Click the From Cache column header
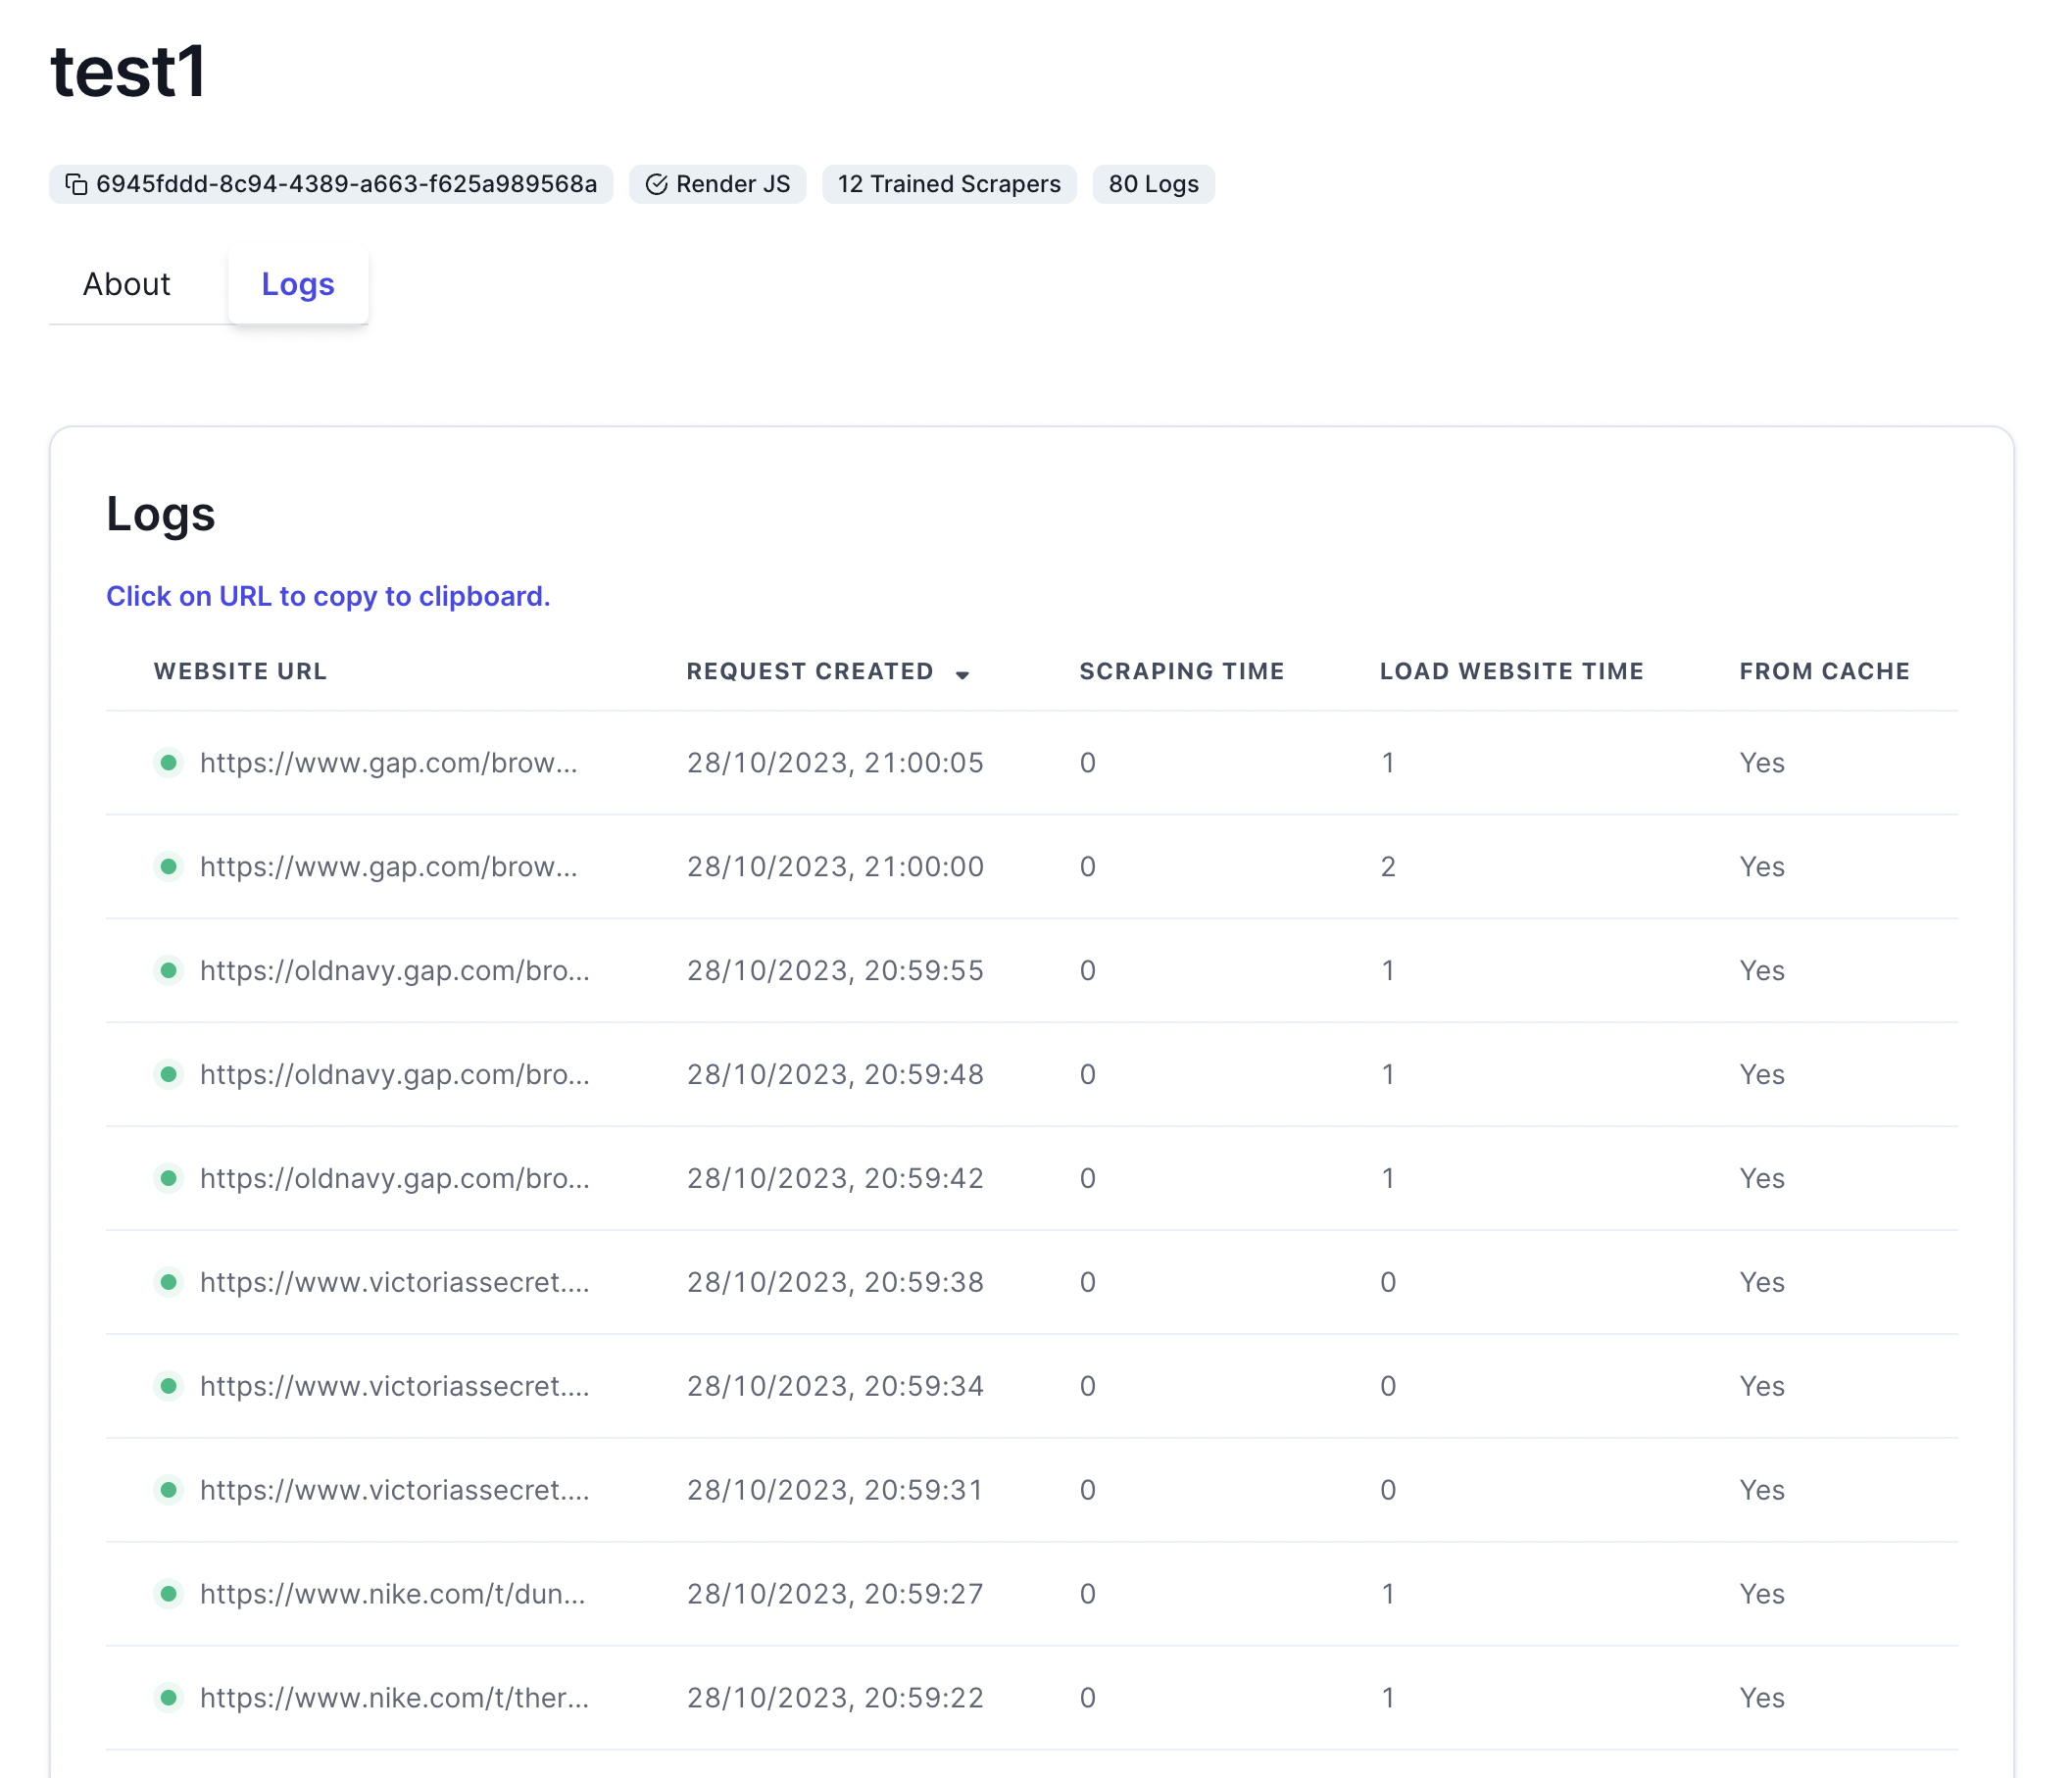 1824,671
